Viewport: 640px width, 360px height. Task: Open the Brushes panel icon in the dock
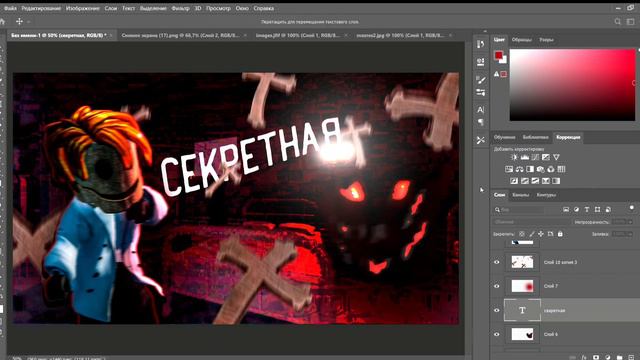480,80
